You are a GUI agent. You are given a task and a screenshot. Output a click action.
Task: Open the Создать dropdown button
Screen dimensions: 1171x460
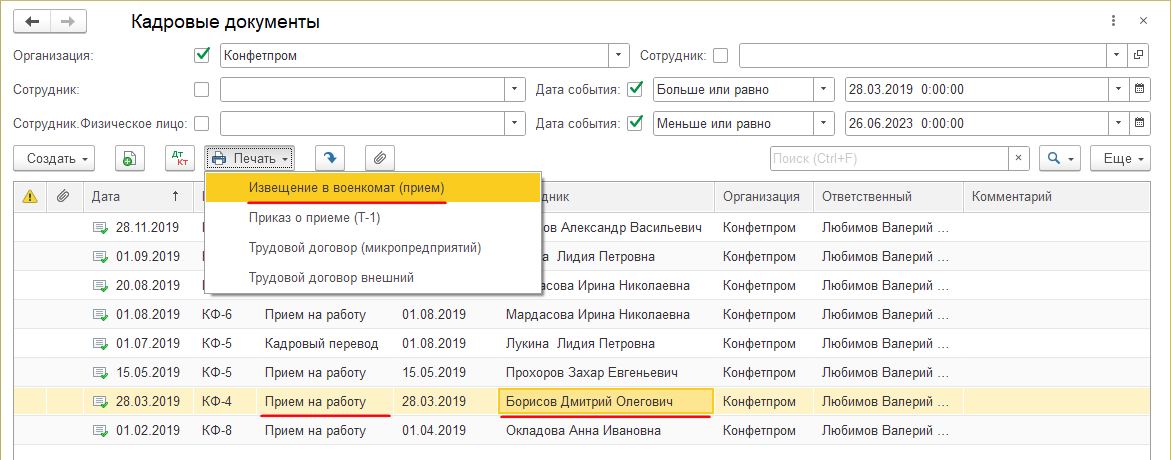(x=54, y=158)
